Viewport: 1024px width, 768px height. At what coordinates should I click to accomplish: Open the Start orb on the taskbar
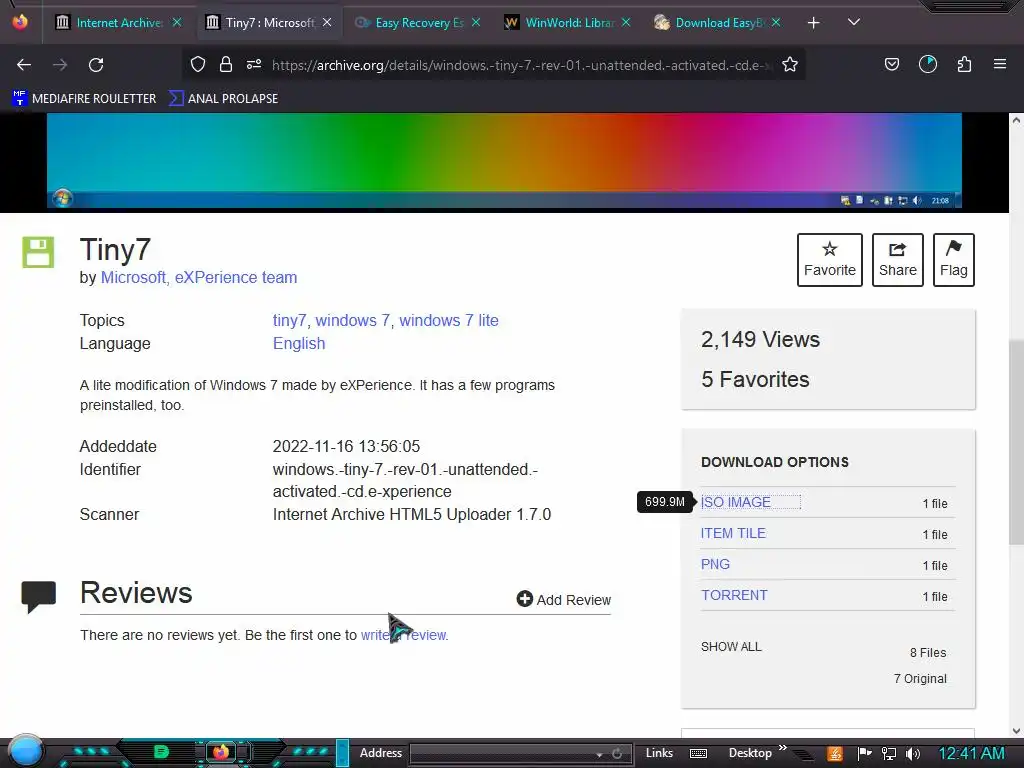coord(26,751)
